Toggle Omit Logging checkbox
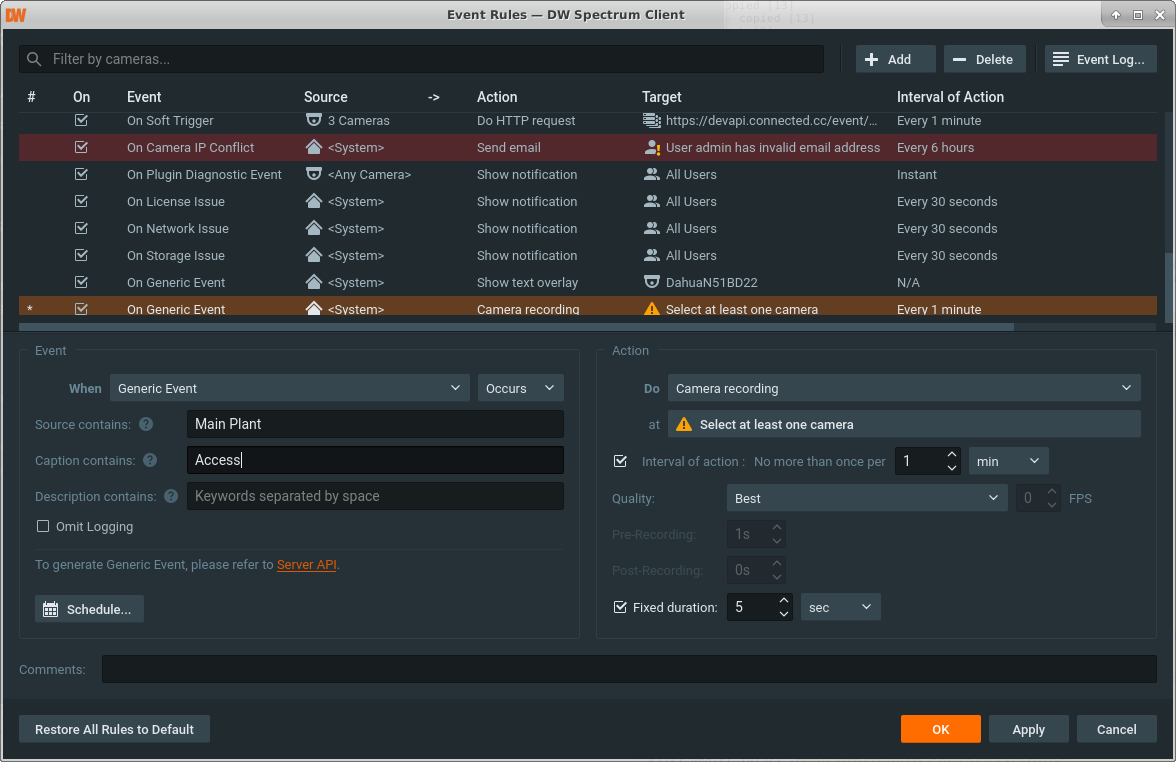This screenshot has height=762, width=1176. click(x=43, y=527)
